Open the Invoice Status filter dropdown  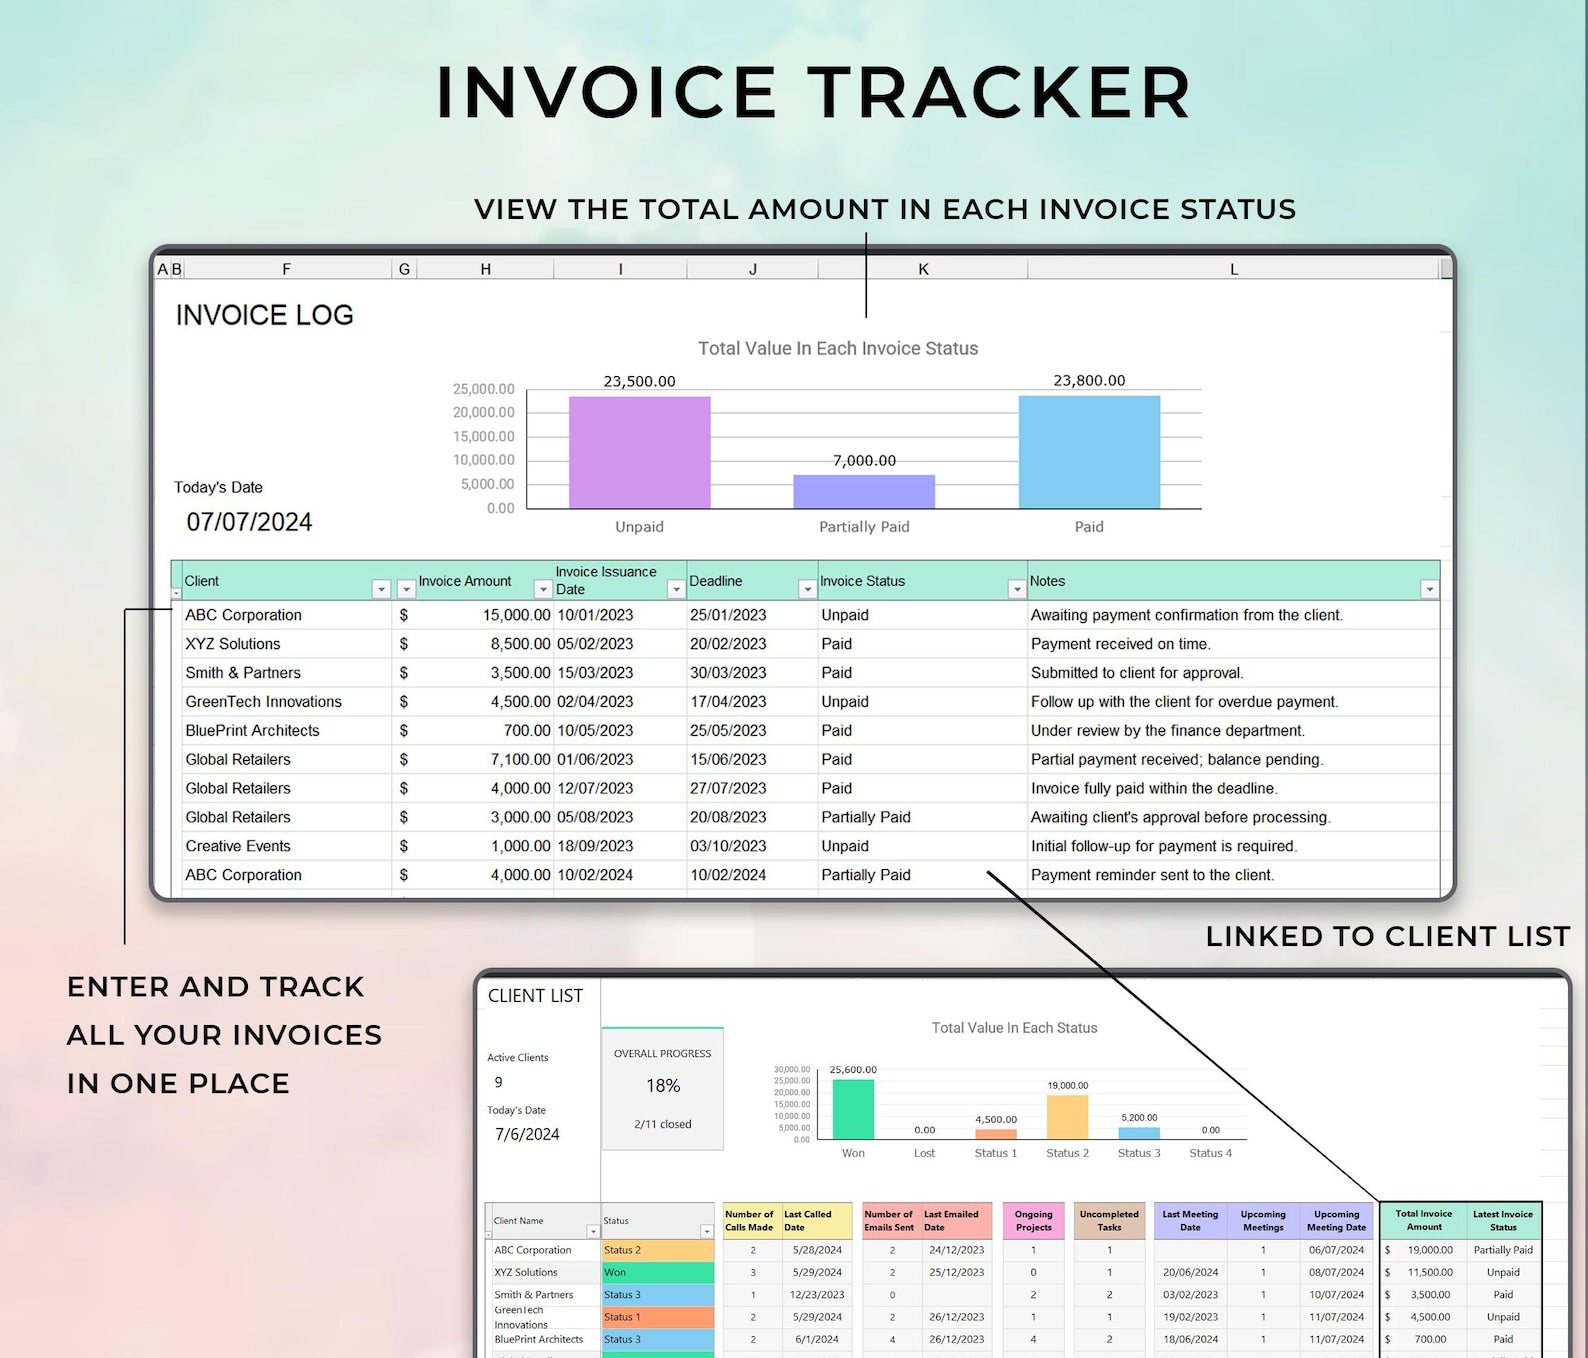(1017, 590)
